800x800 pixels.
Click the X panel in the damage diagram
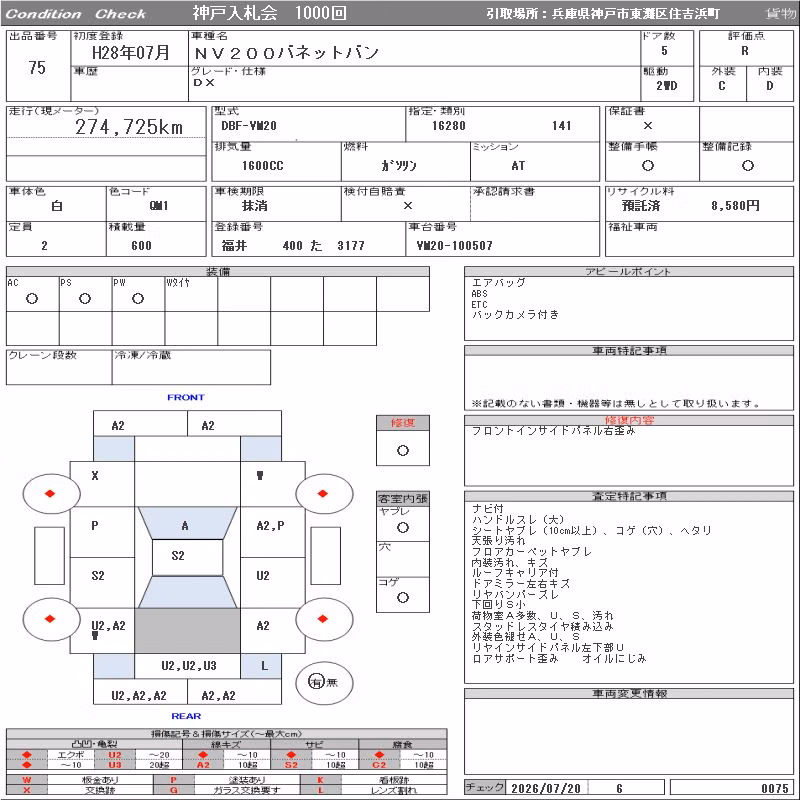102,484
